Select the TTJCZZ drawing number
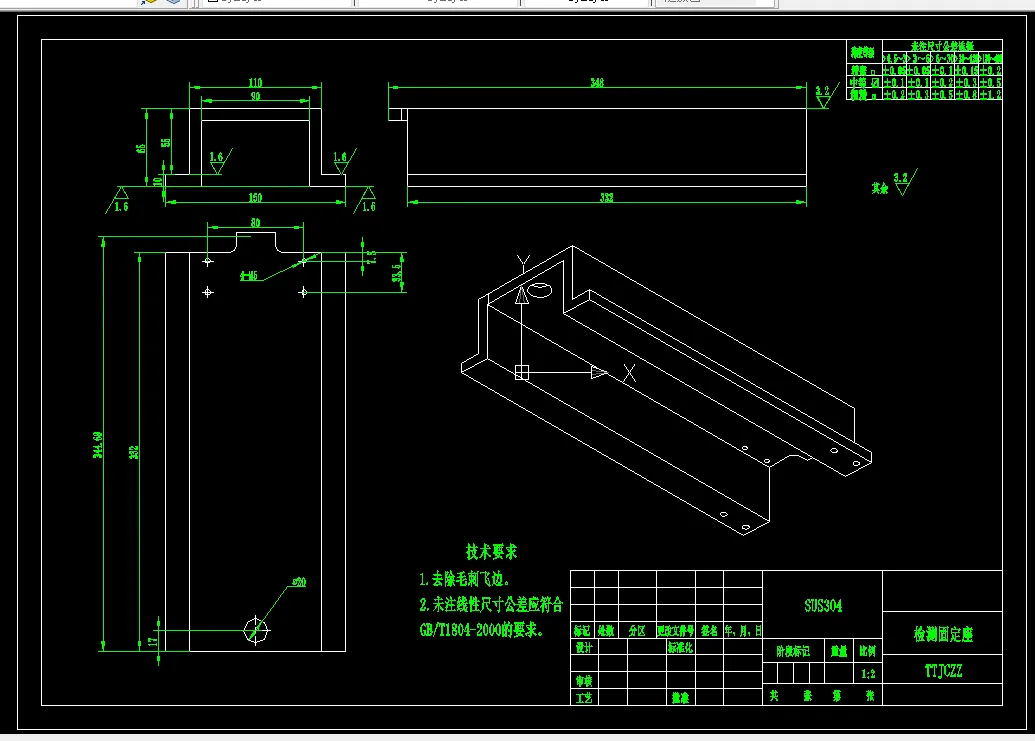The image size is (1035, 741). coord(943,671)
